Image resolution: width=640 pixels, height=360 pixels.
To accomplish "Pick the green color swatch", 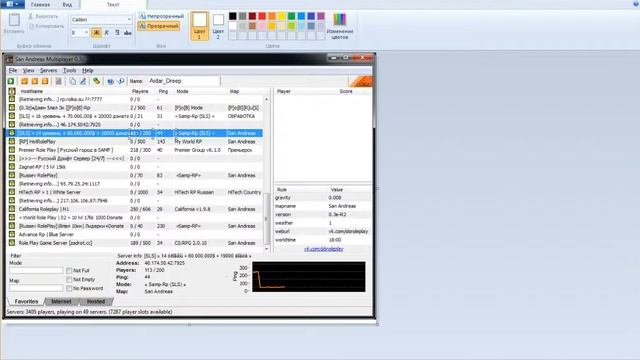I will [291, 16].
